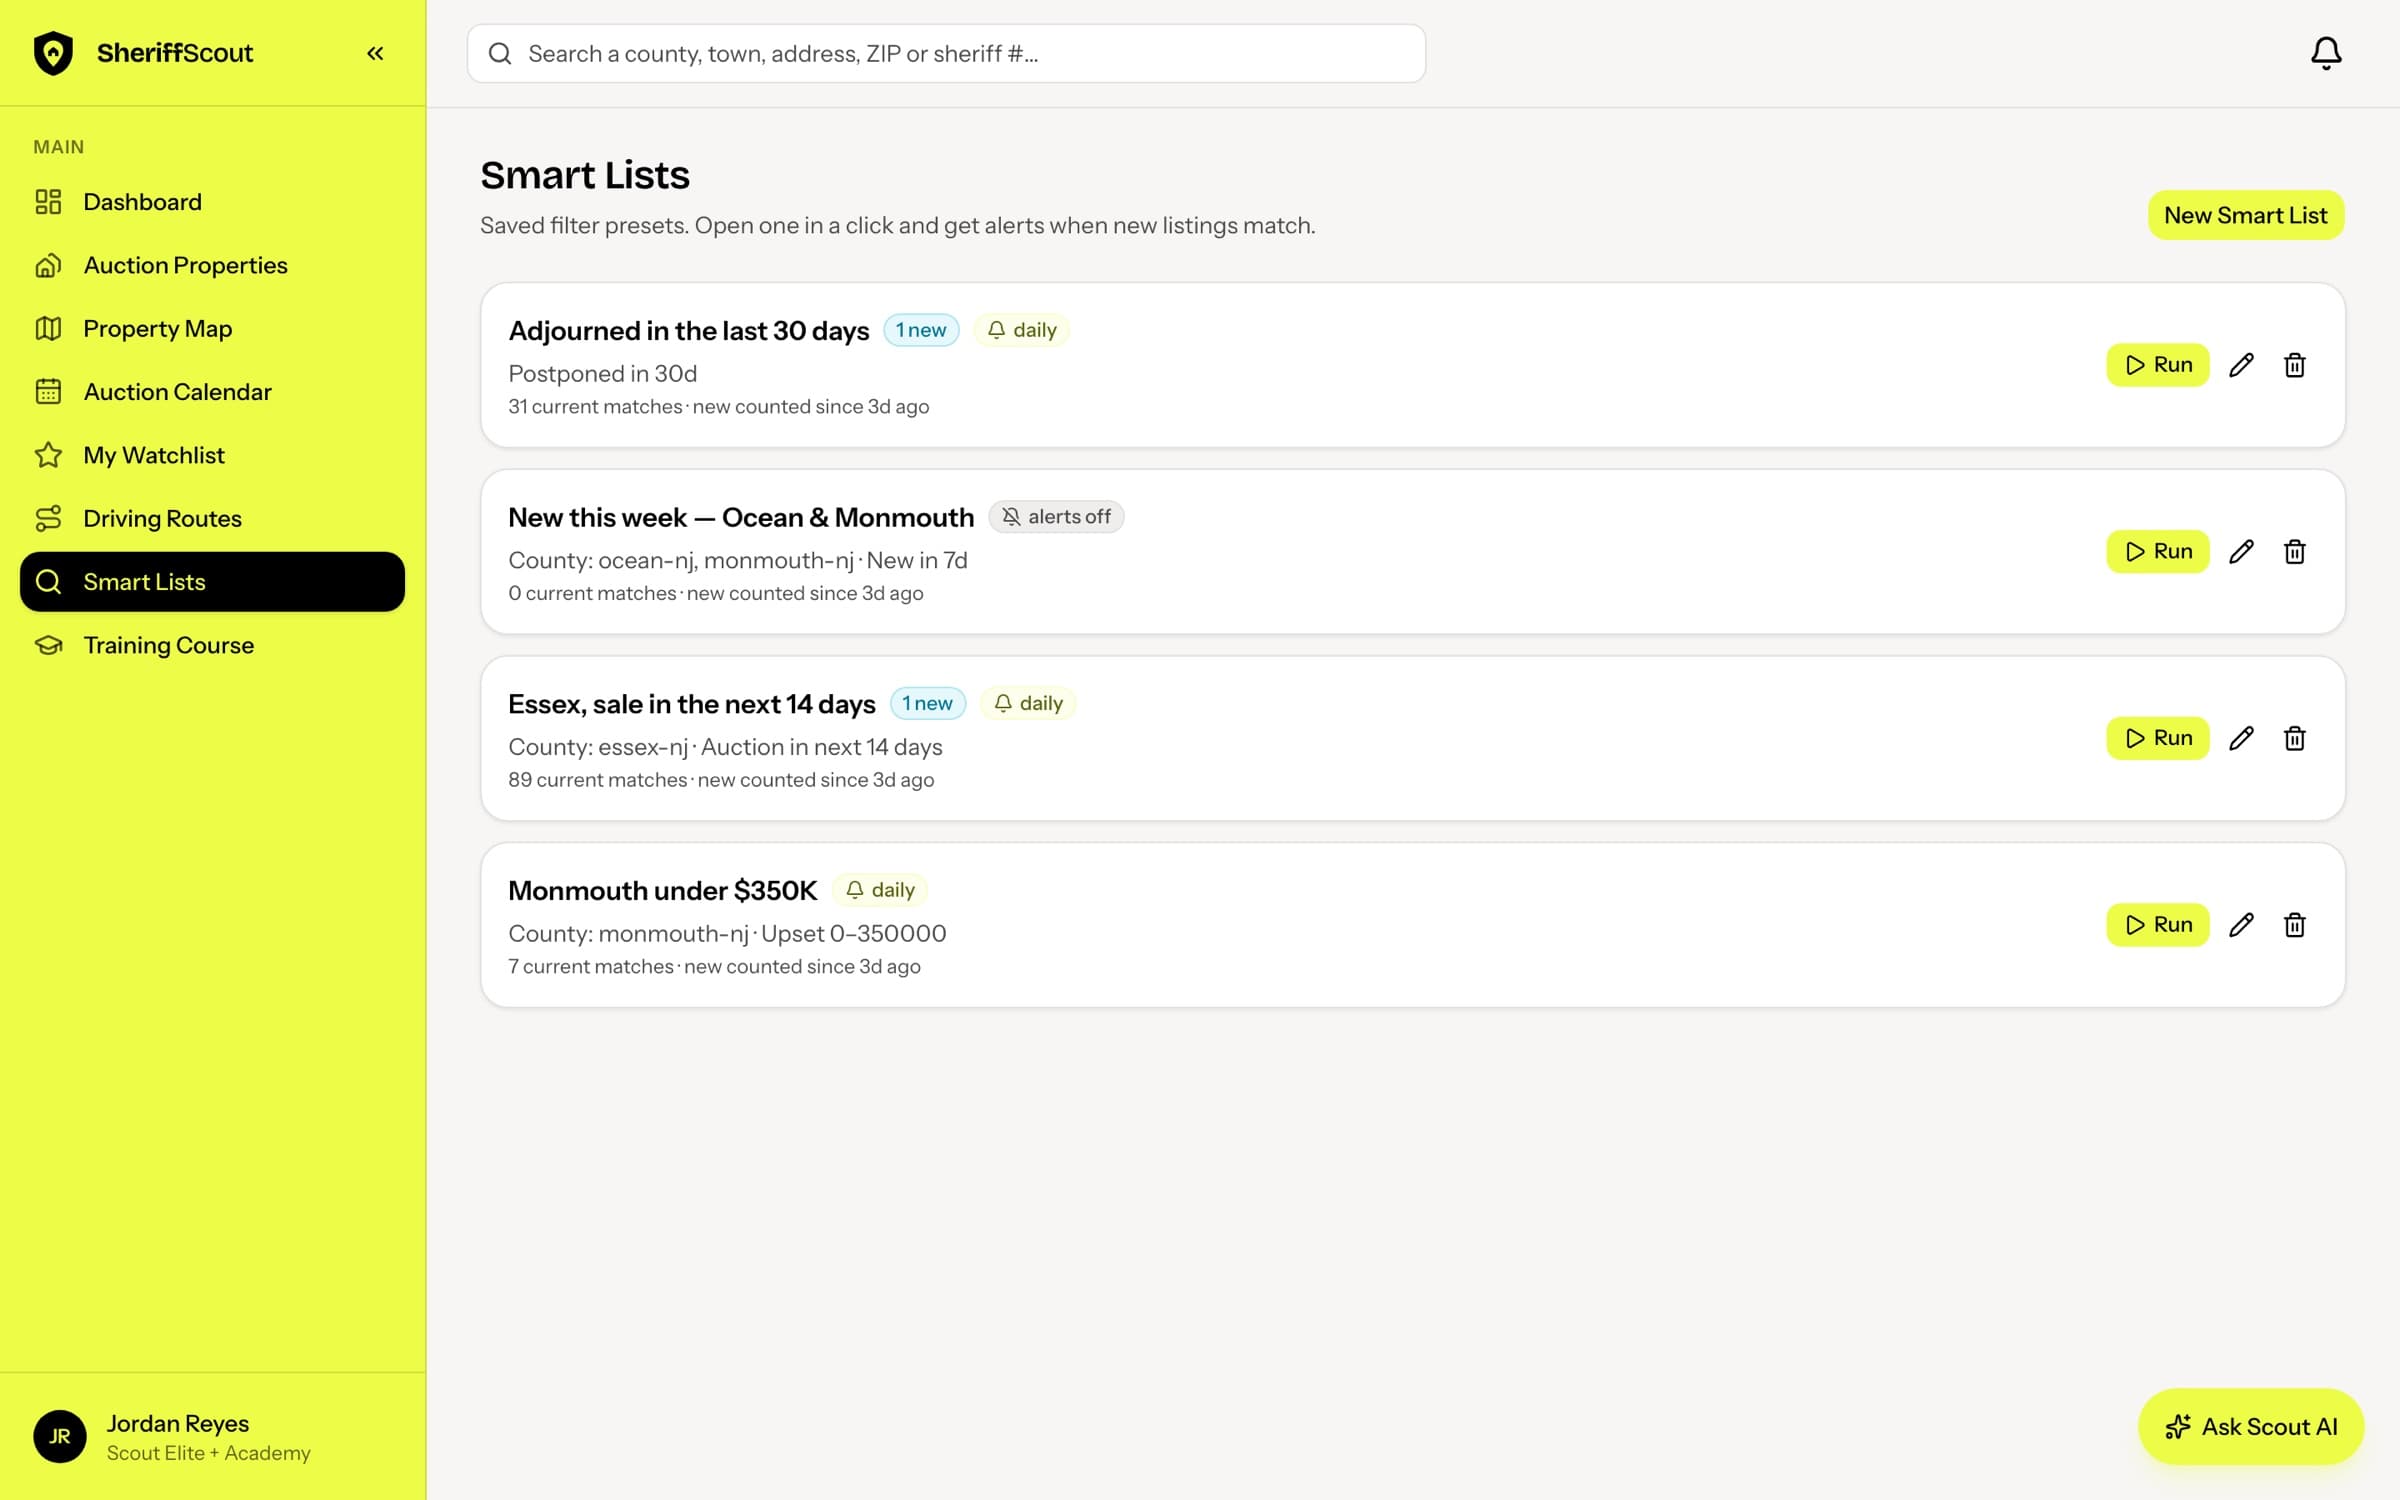The image size is (2400, 1500).
Task: Open the Adjourned in the last 30 days title
Action: (x=688, y=330)
